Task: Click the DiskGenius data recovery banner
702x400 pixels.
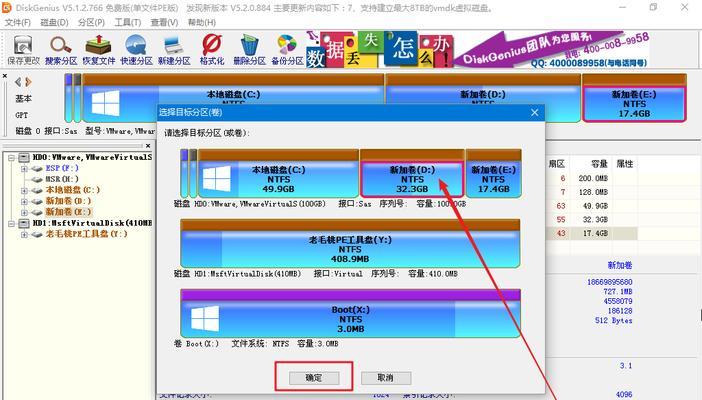Action: click(477, 50)
